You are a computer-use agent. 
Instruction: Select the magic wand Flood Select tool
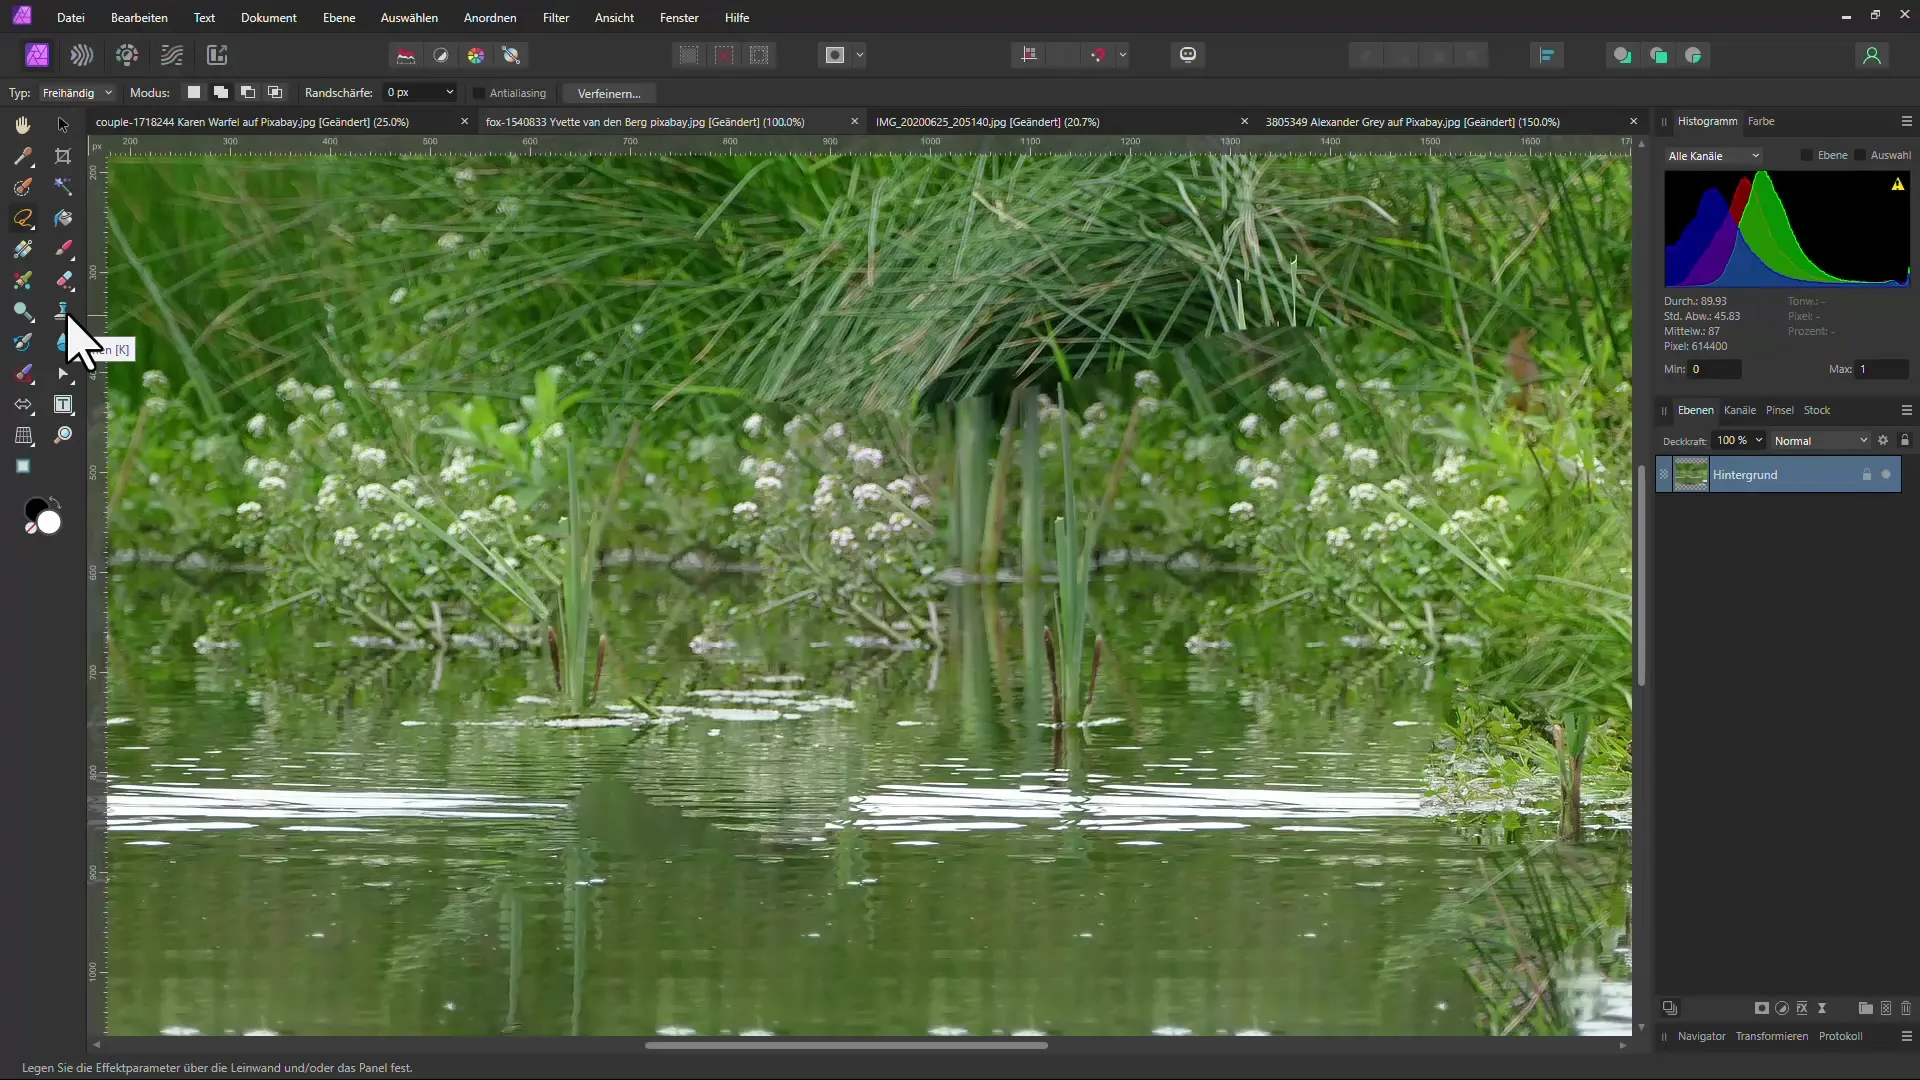(63, 187)
